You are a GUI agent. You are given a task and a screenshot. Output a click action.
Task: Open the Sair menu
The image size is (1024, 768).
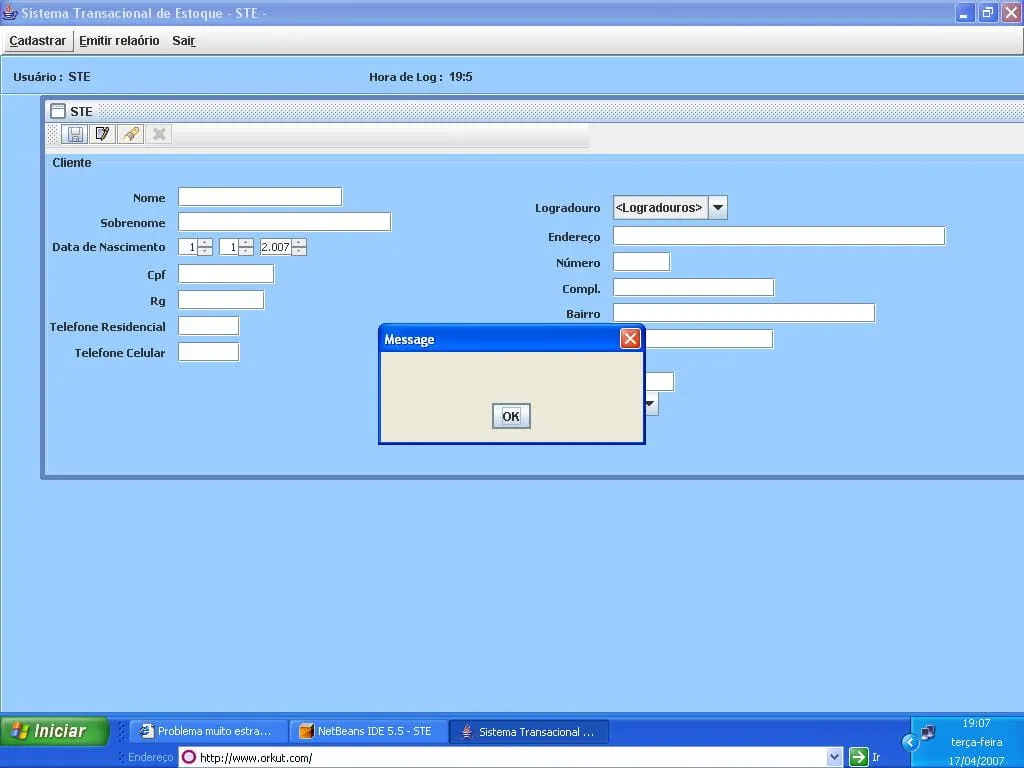pos(184,41)
